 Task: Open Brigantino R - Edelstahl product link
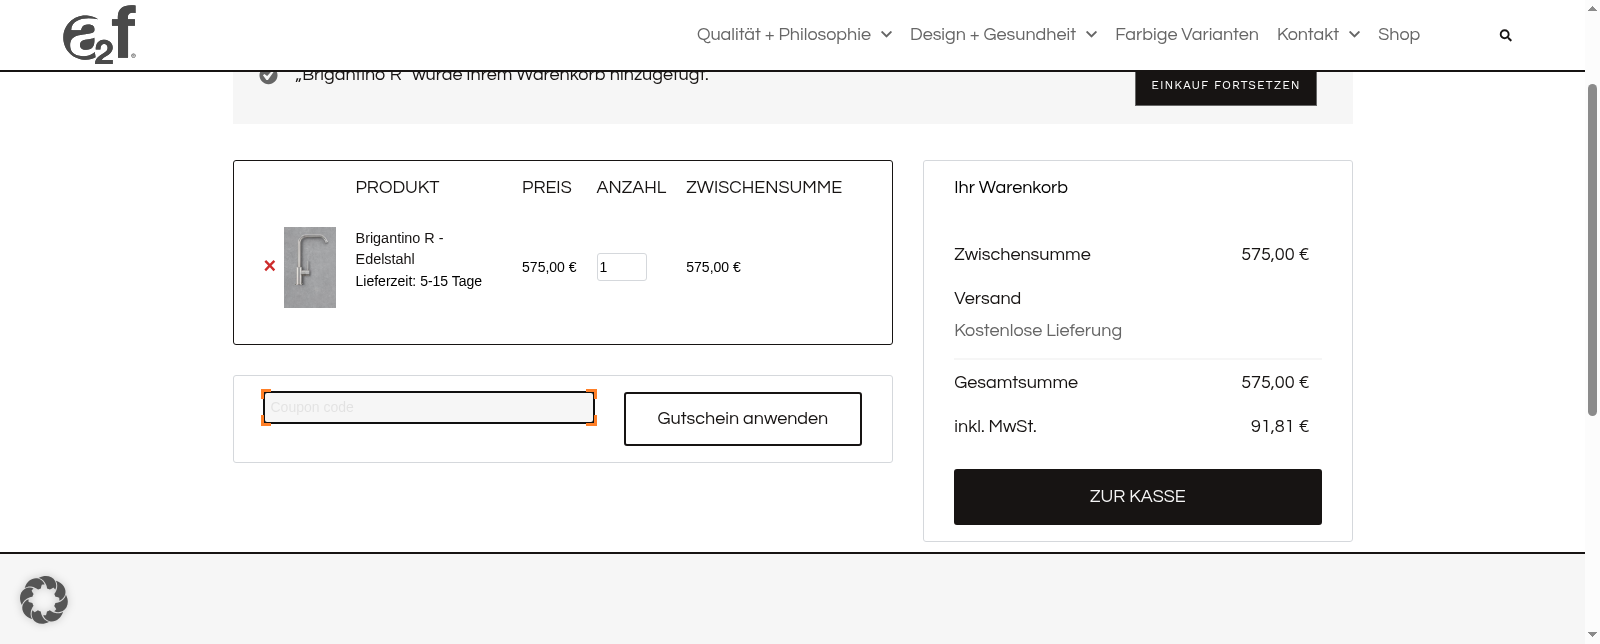[400, 248]
